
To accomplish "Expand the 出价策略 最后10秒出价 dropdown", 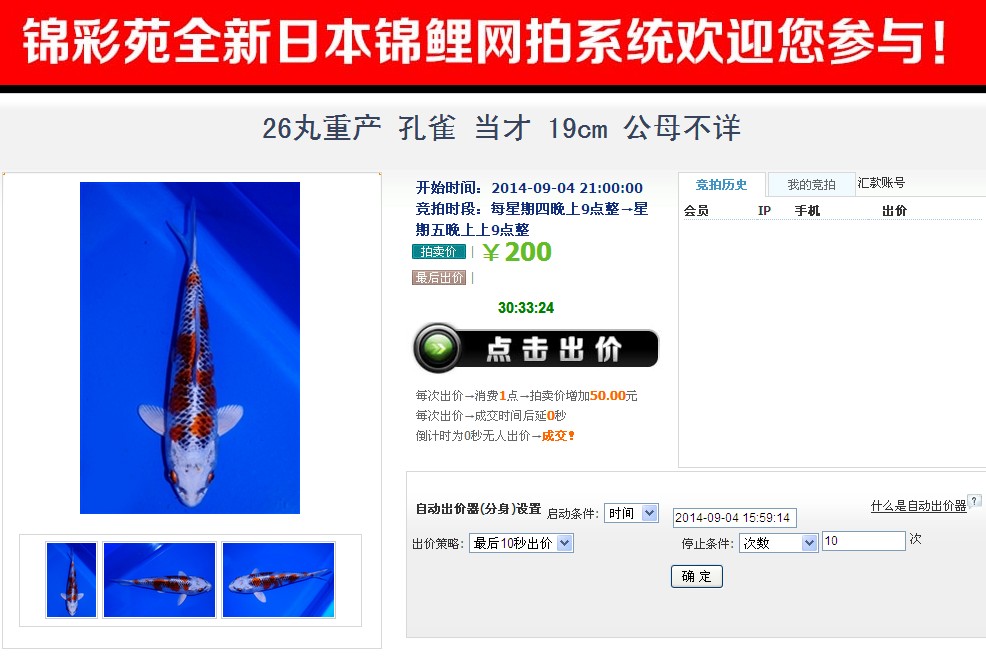I will 521,543.
